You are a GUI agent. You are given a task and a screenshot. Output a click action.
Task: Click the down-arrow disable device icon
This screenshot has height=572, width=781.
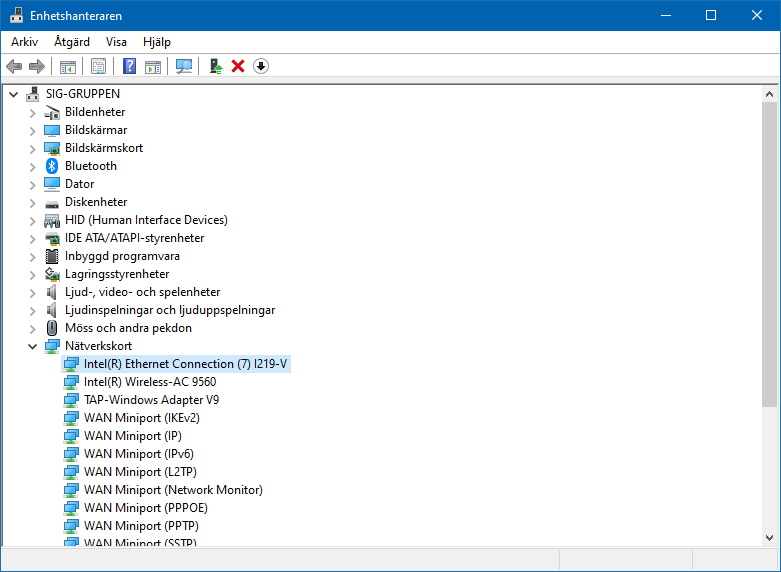pyautogui.click(x=261, y=66)
